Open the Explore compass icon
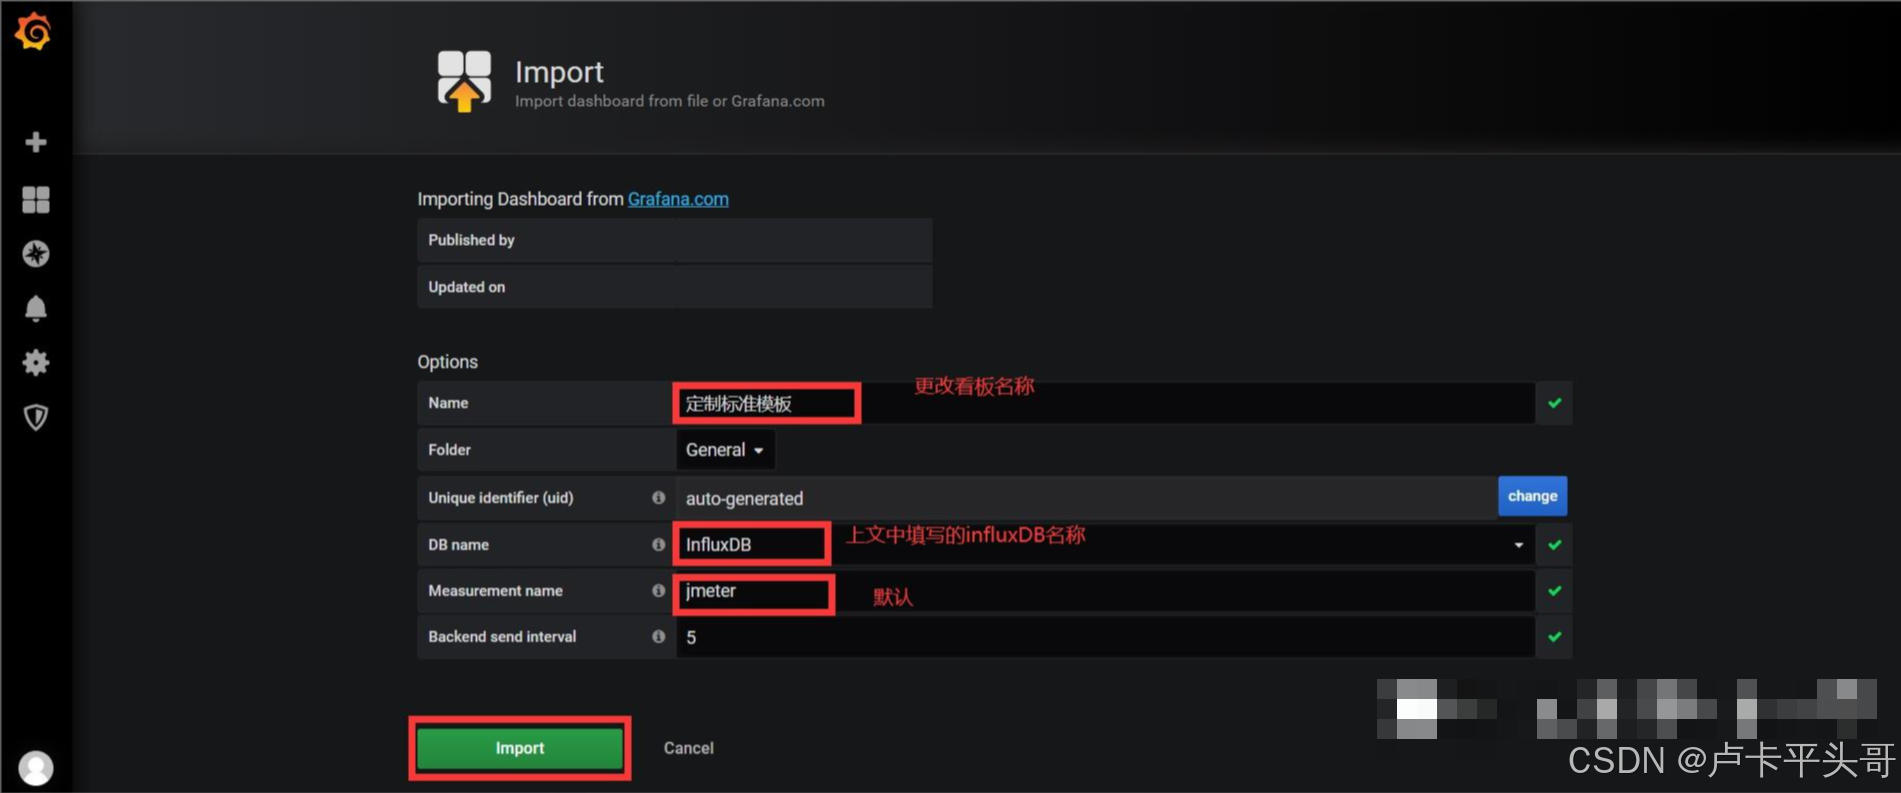This screenshot has height=793, width=1901. (x=36, y=254)
